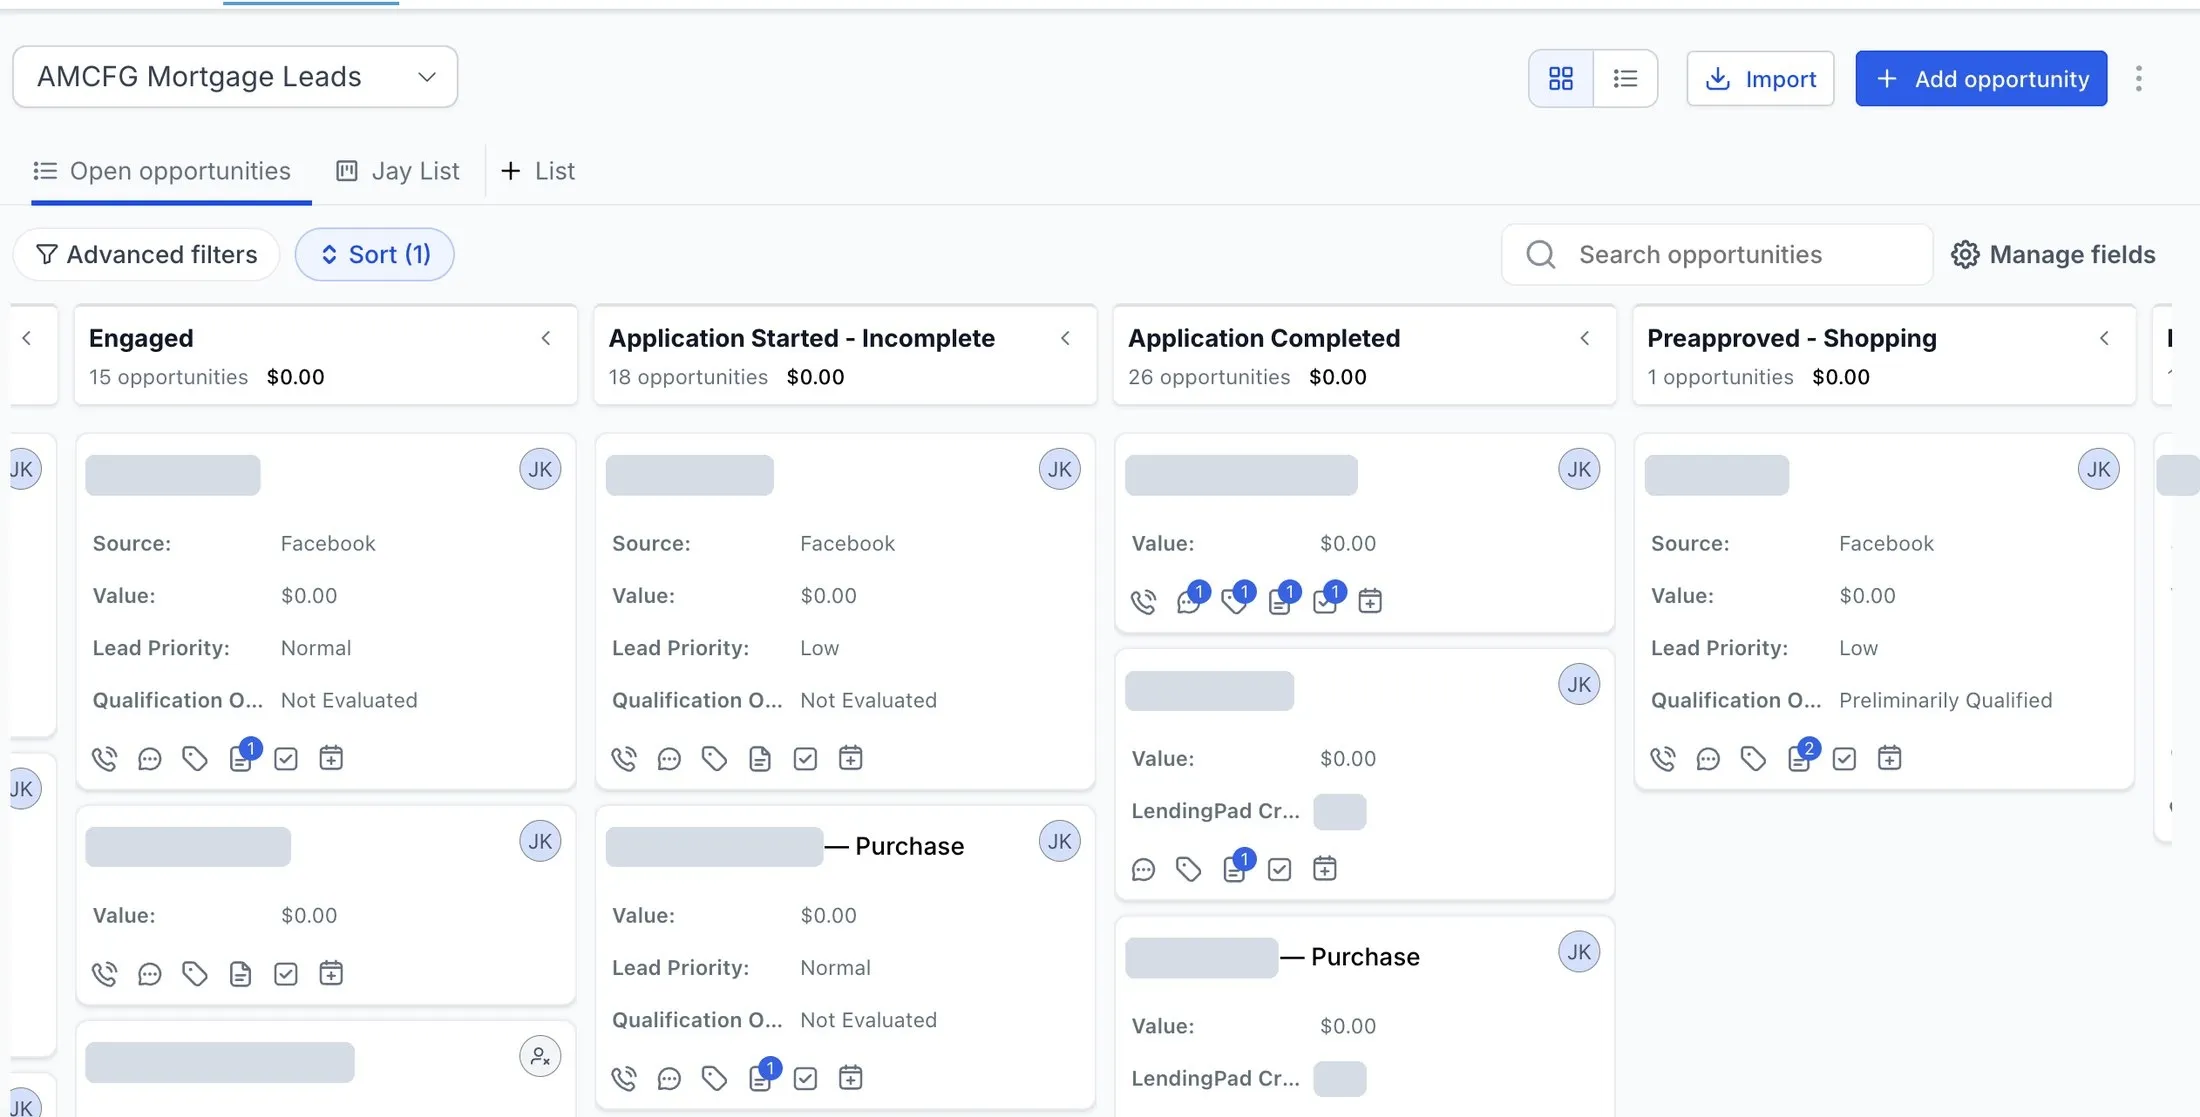Click phone icon on first Application Completed card
This screenshot has height=1117, width=2200.
(x=1143, y=601)
